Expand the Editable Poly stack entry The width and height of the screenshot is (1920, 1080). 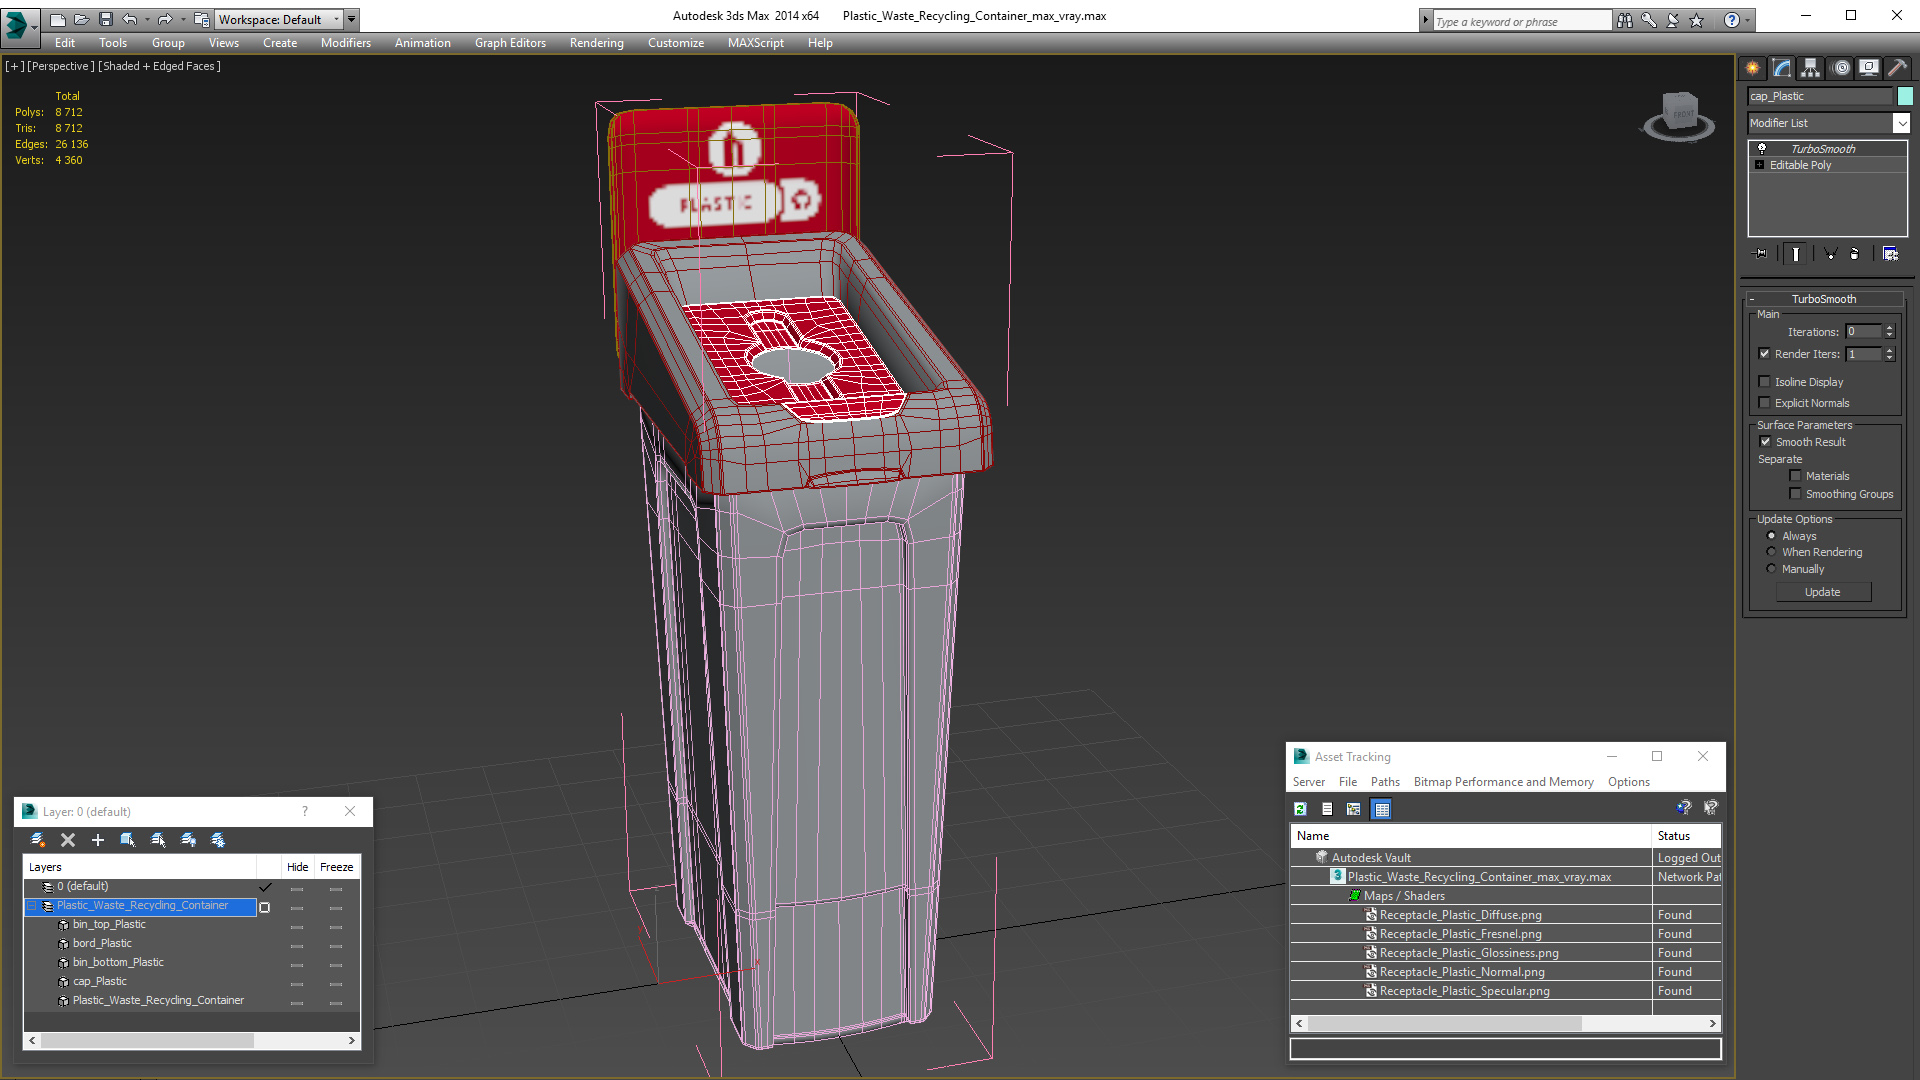click(x=1760, y=165)
